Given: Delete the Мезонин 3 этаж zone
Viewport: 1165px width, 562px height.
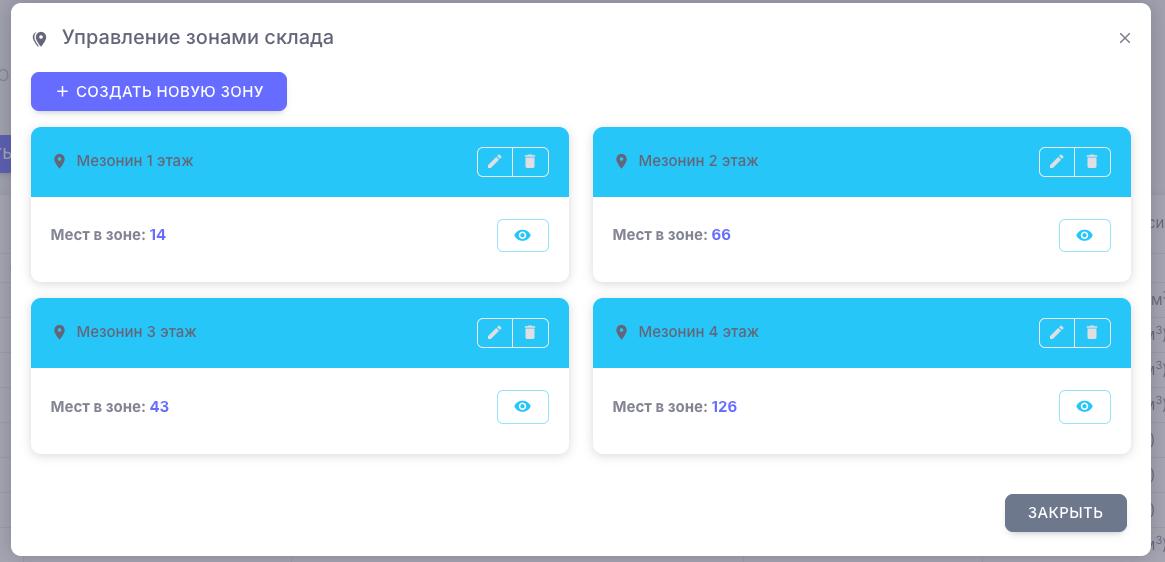Looking at the screenshot, I should coord(531,333).
